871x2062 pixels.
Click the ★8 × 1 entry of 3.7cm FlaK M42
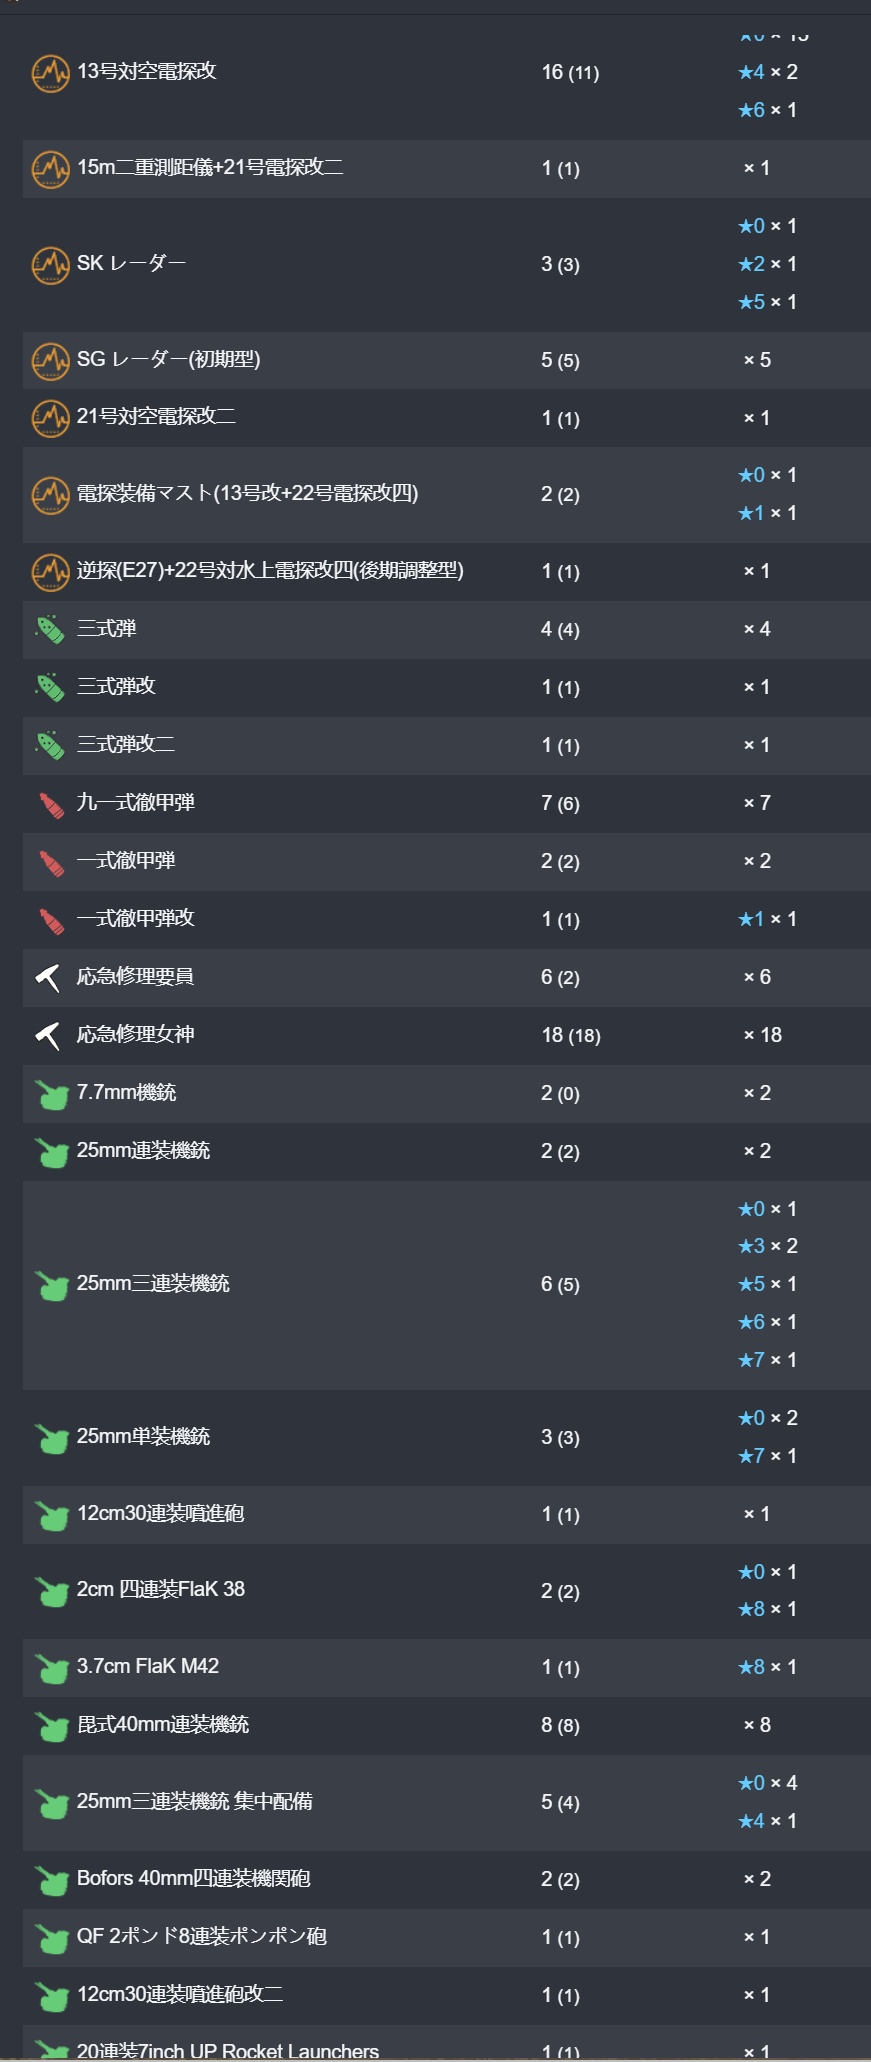[767, 1667]
